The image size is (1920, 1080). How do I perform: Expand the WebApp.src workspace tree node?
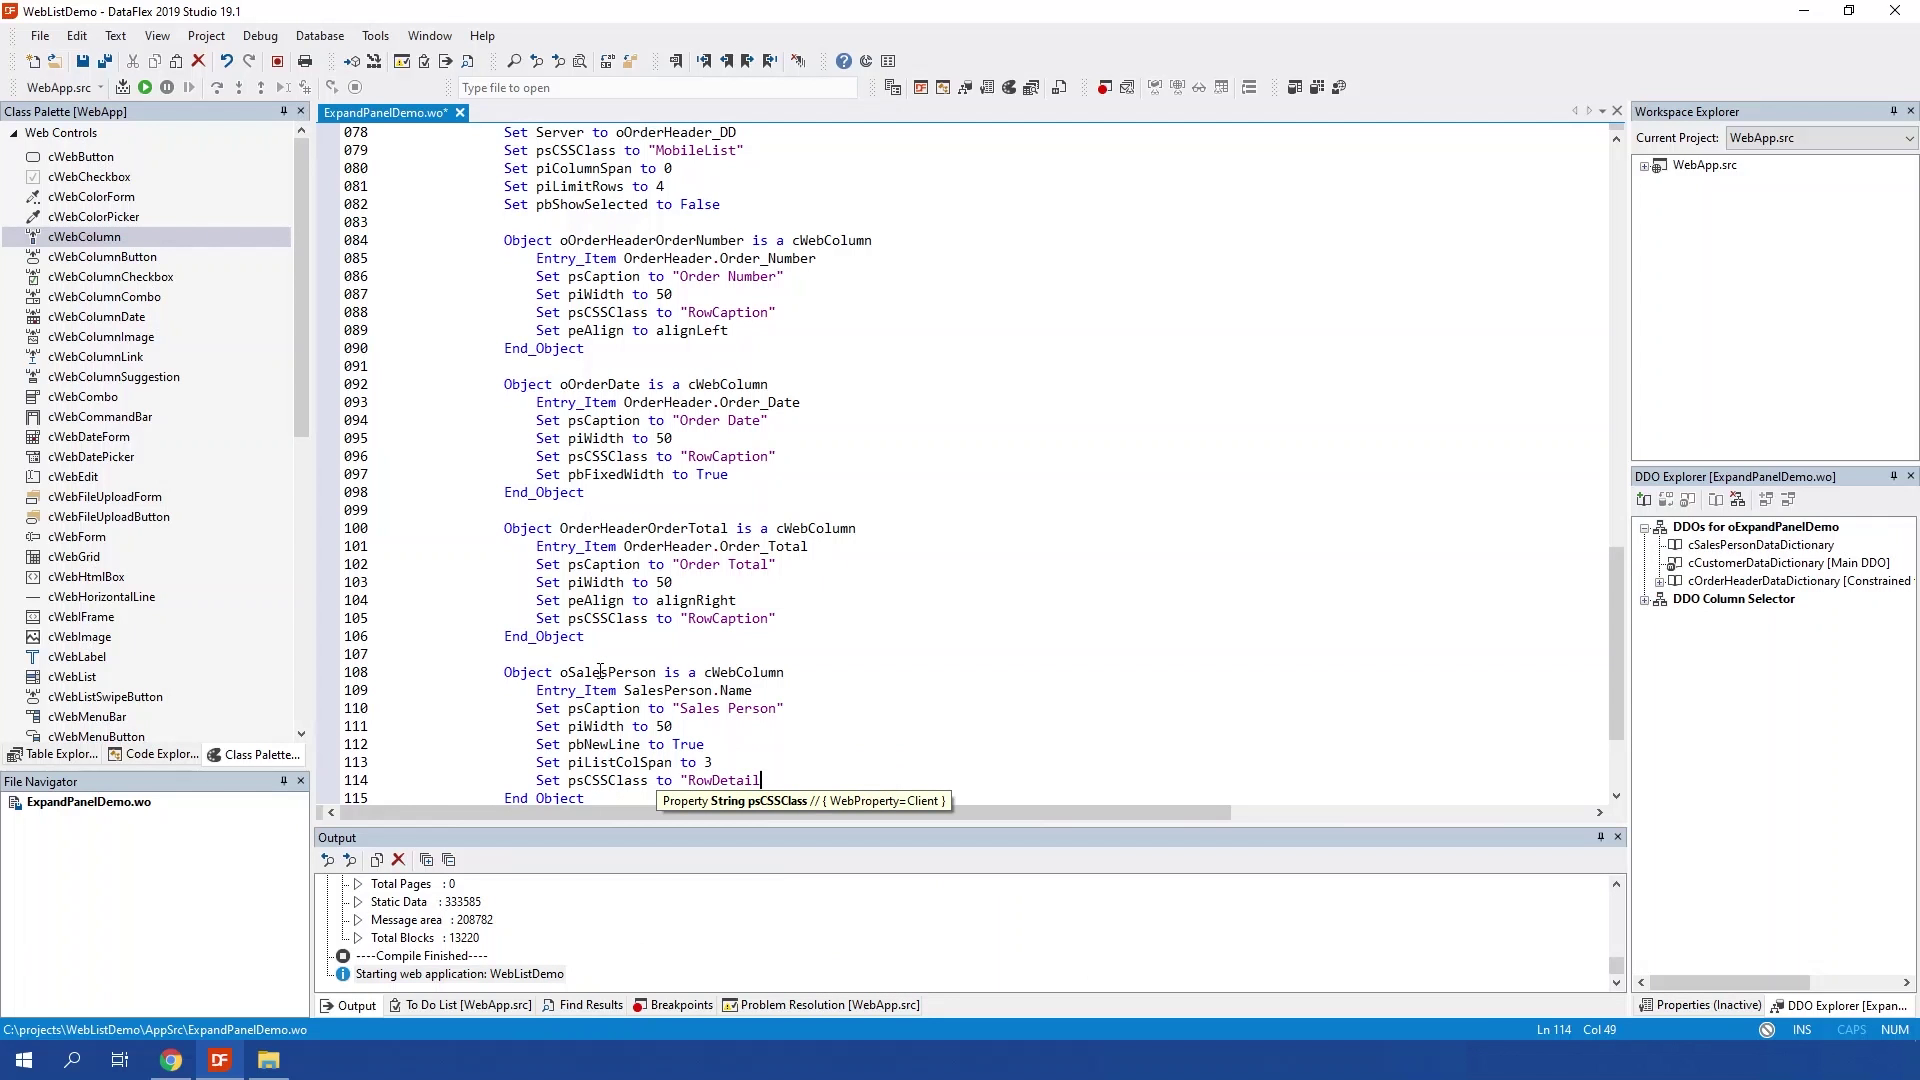[1645, 166]
